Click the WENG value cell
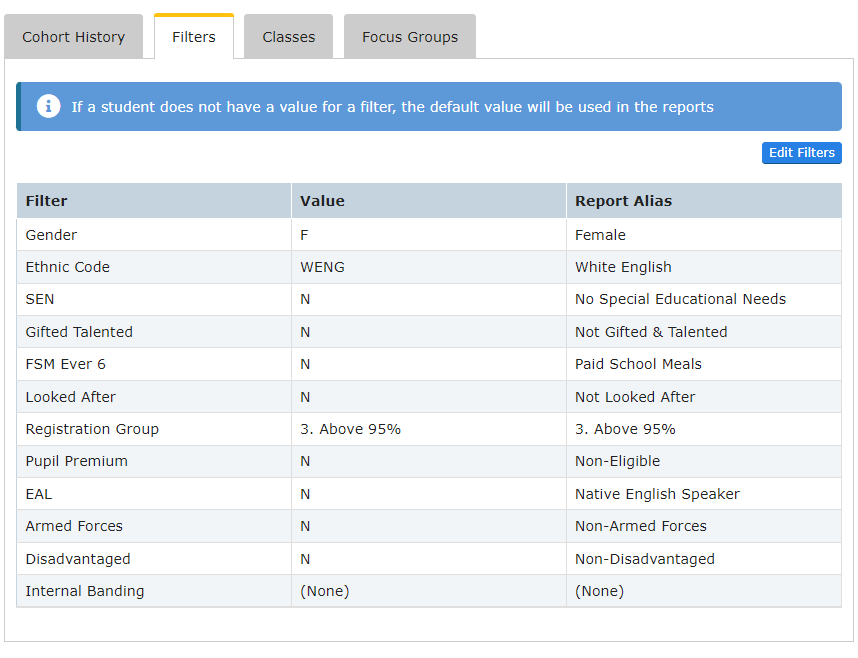Image resolution: width=858 pixels, height=658 pixels. tap(322, 267)
